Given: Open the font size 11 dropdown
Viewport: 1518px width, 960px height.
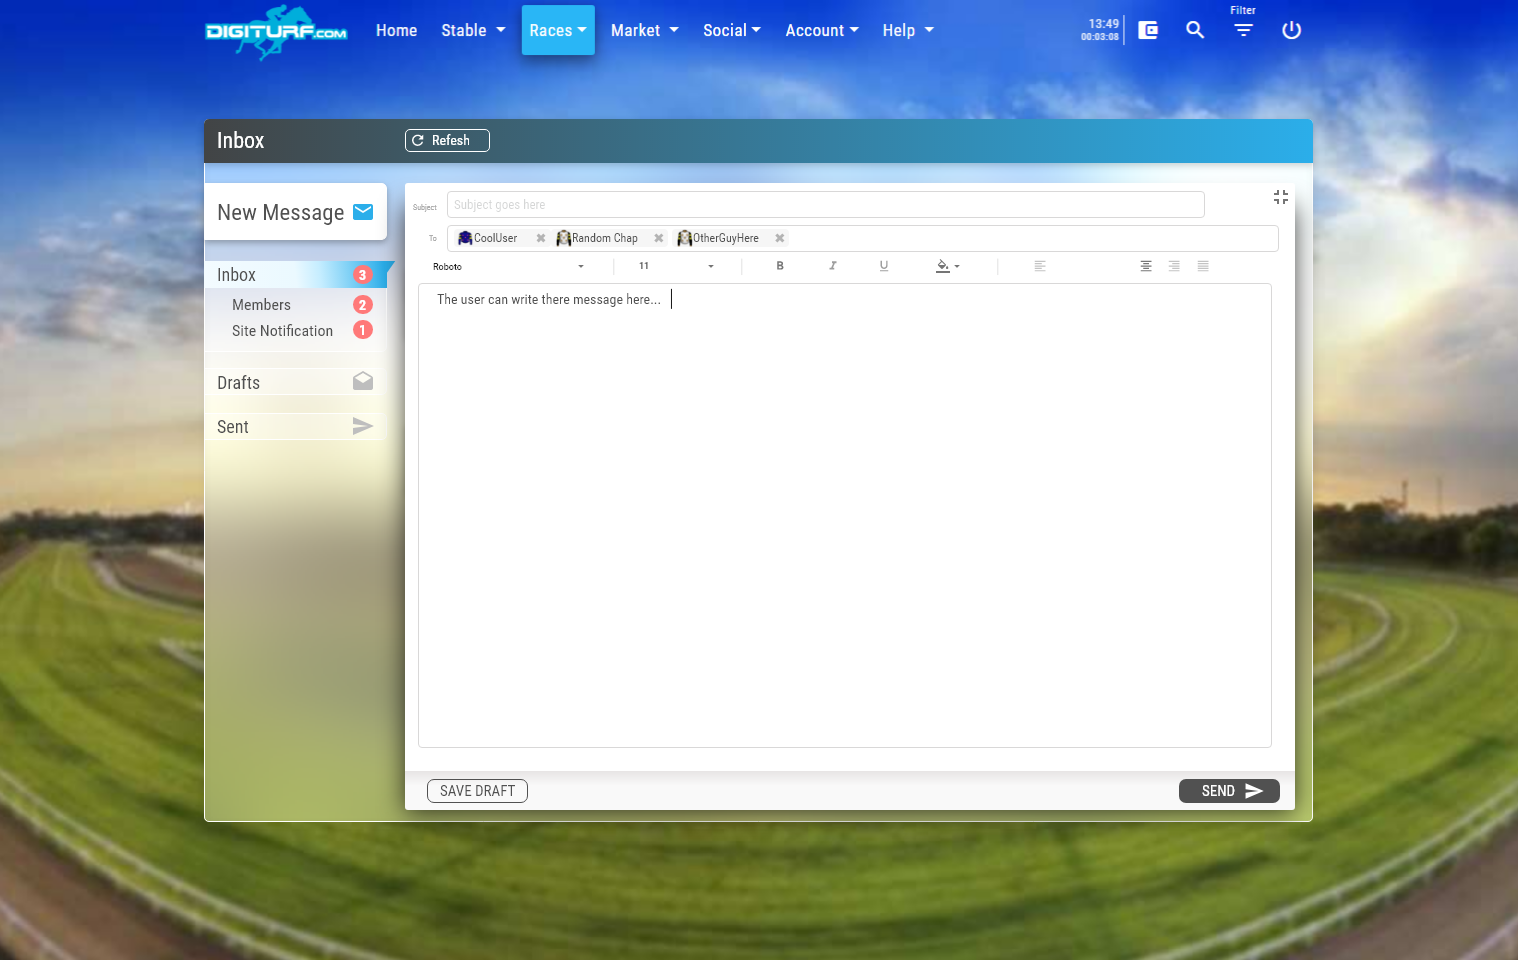Looking at the screenshot, I should pyautogui.click(x=676, y=266).
